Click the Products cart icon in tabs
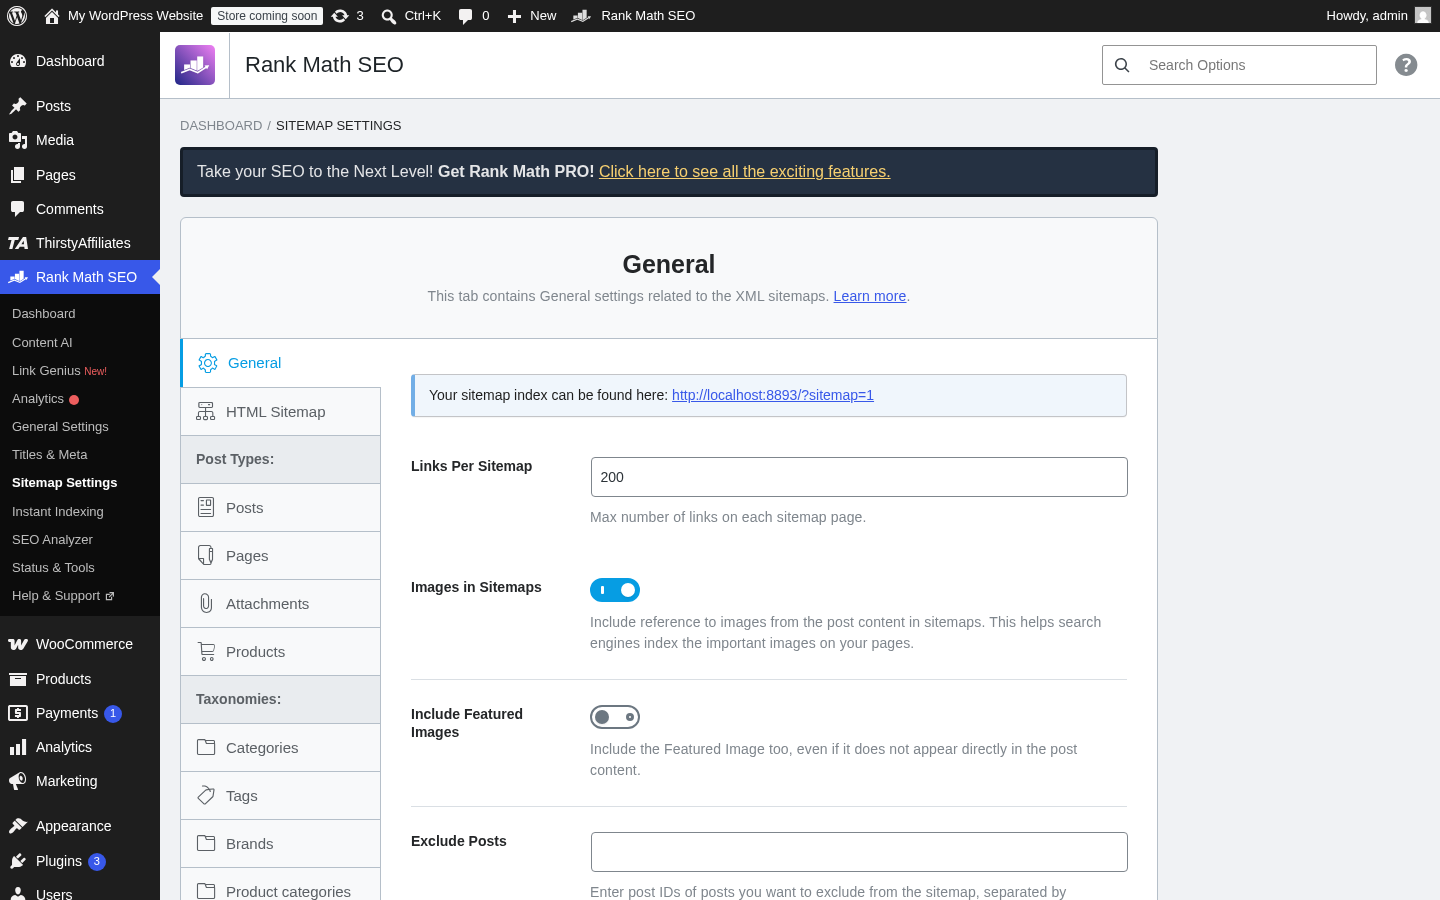 pyautogui.click(x=206, y=651)
